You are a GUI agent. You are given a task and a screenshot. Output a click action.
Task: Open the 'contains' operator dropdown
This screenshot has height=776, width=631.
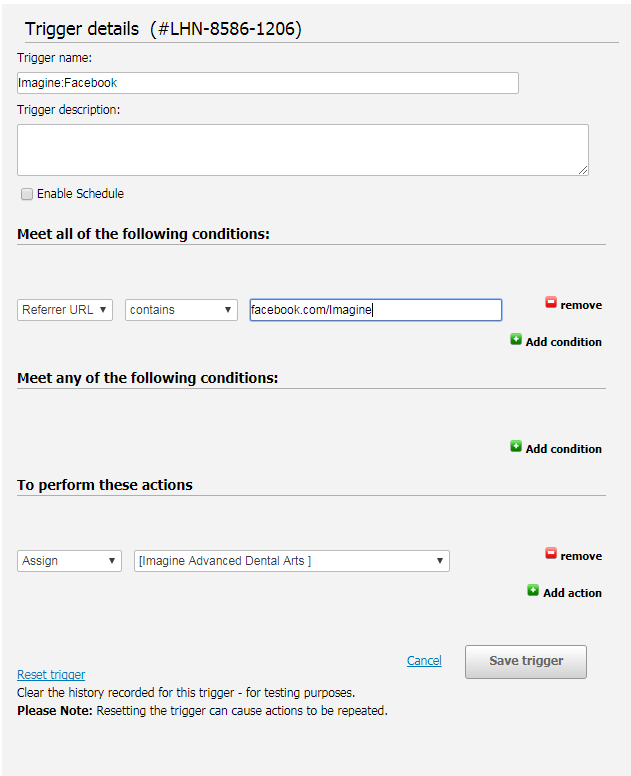click(x=181, y=310)
